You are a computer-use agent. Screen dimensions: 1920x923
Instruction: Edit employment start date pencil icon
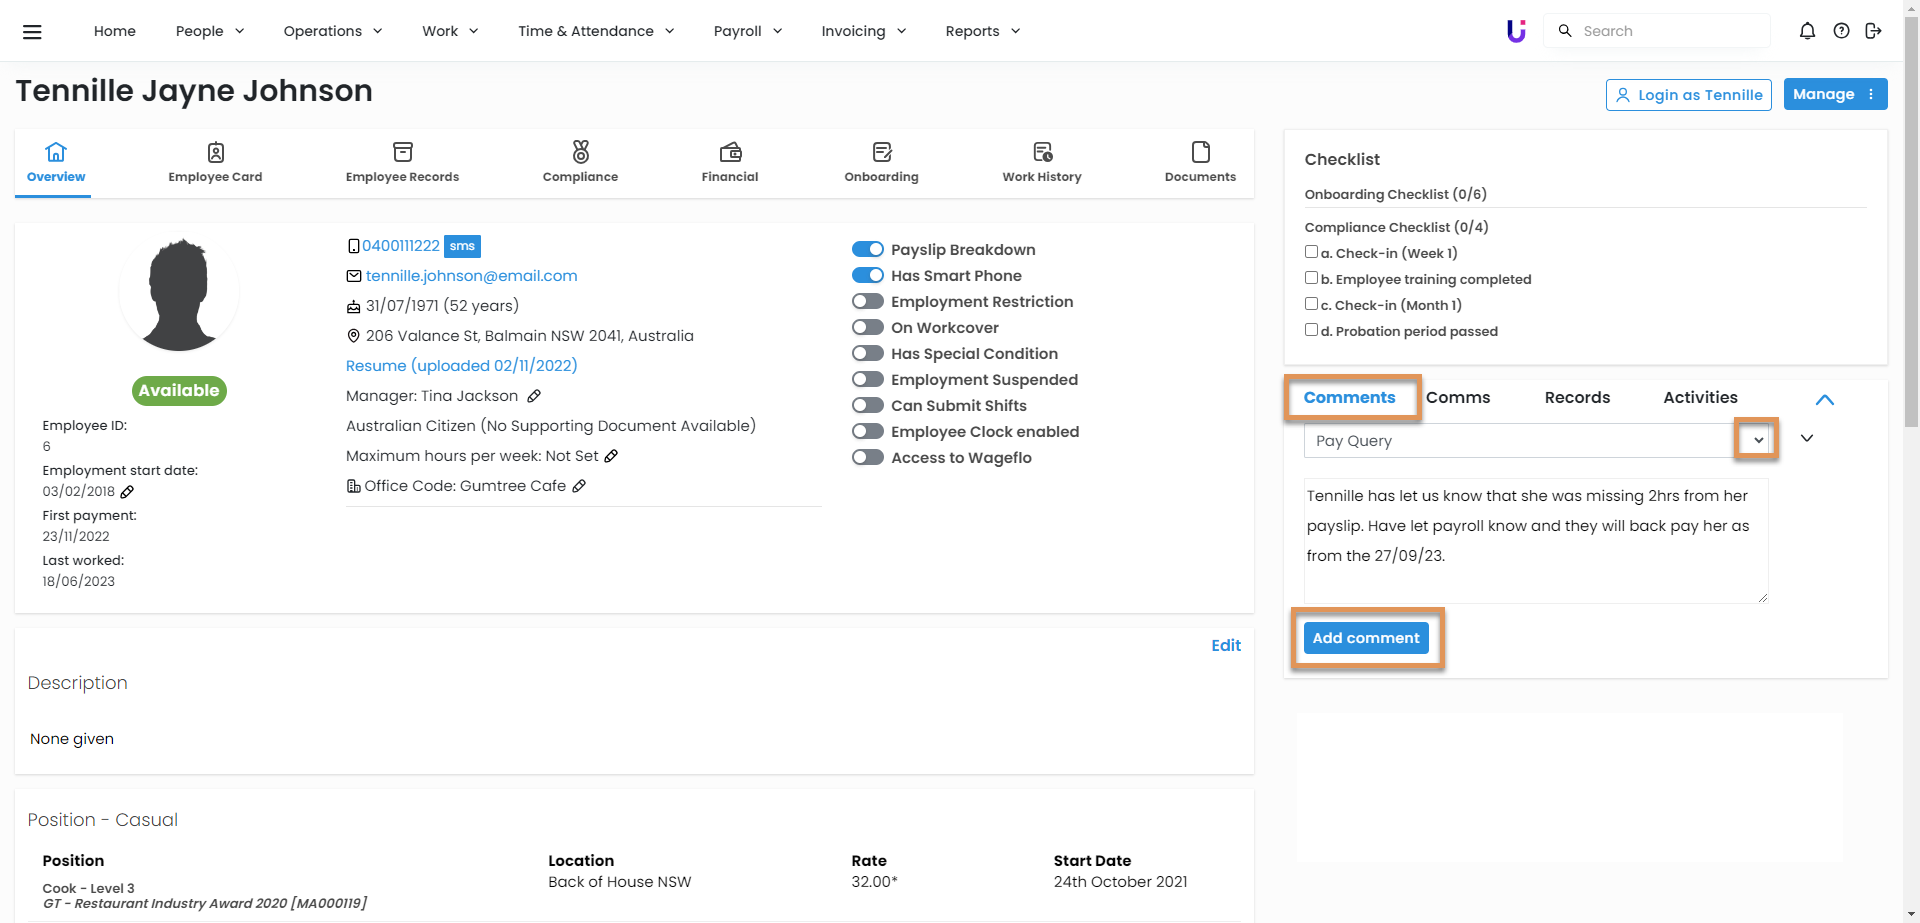click(127, 492)
